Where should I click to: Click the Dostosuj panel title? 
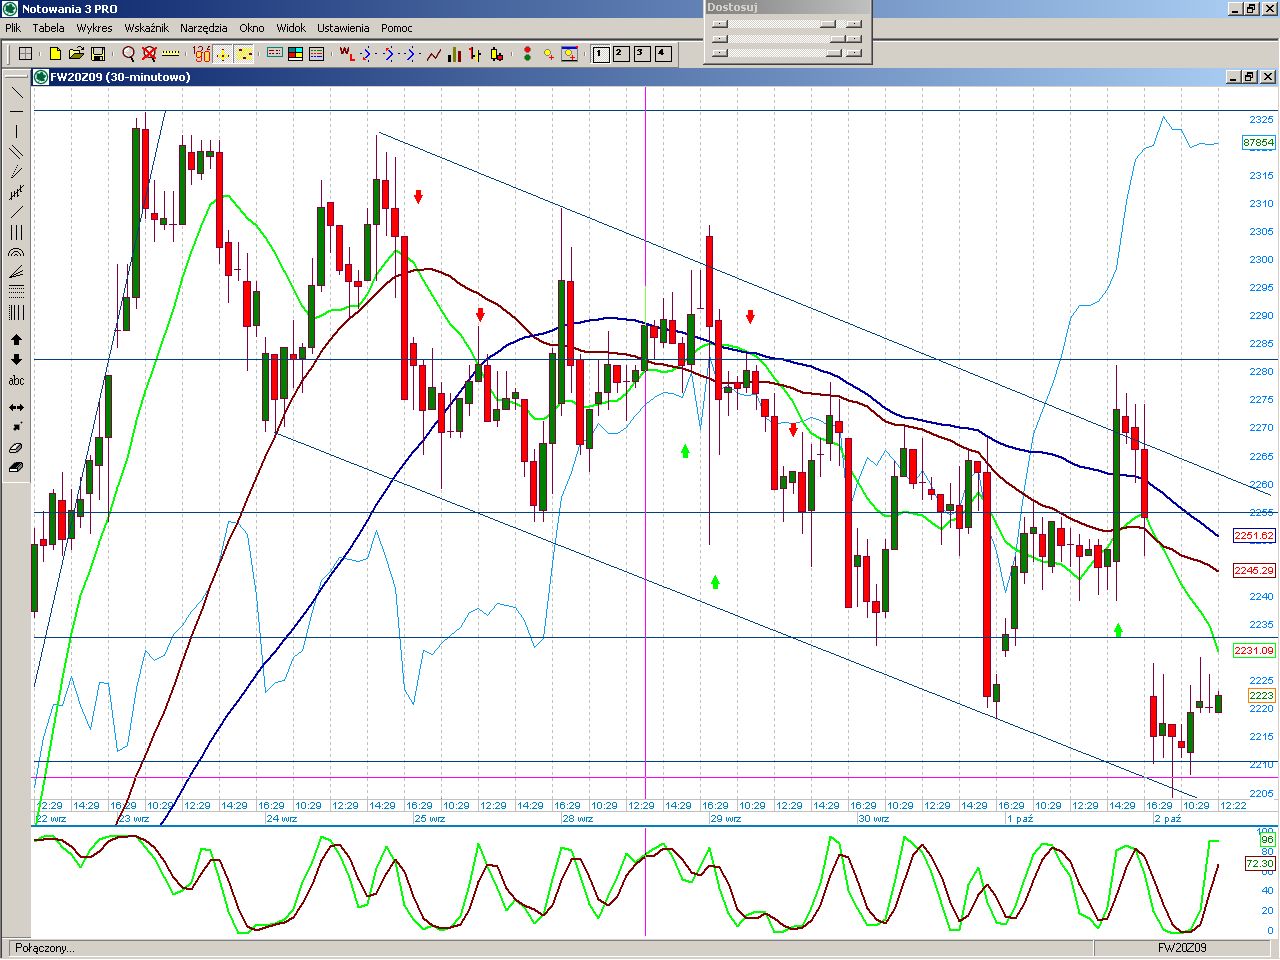(733, 7)
